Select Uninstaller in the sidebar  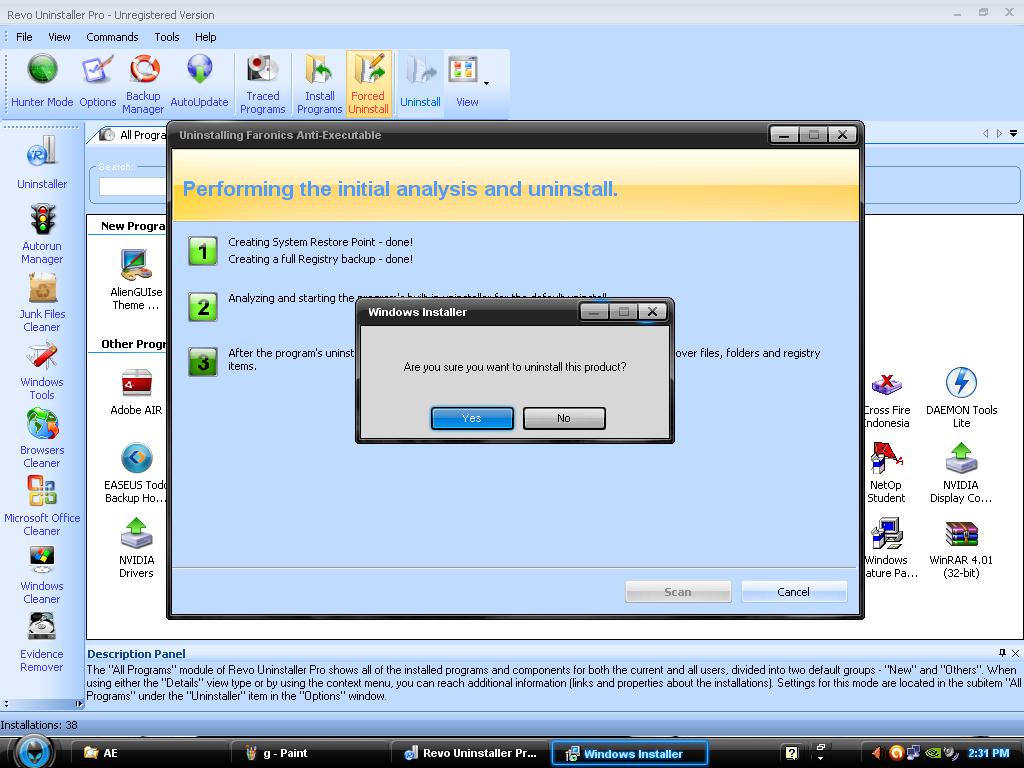coord(42,162)
